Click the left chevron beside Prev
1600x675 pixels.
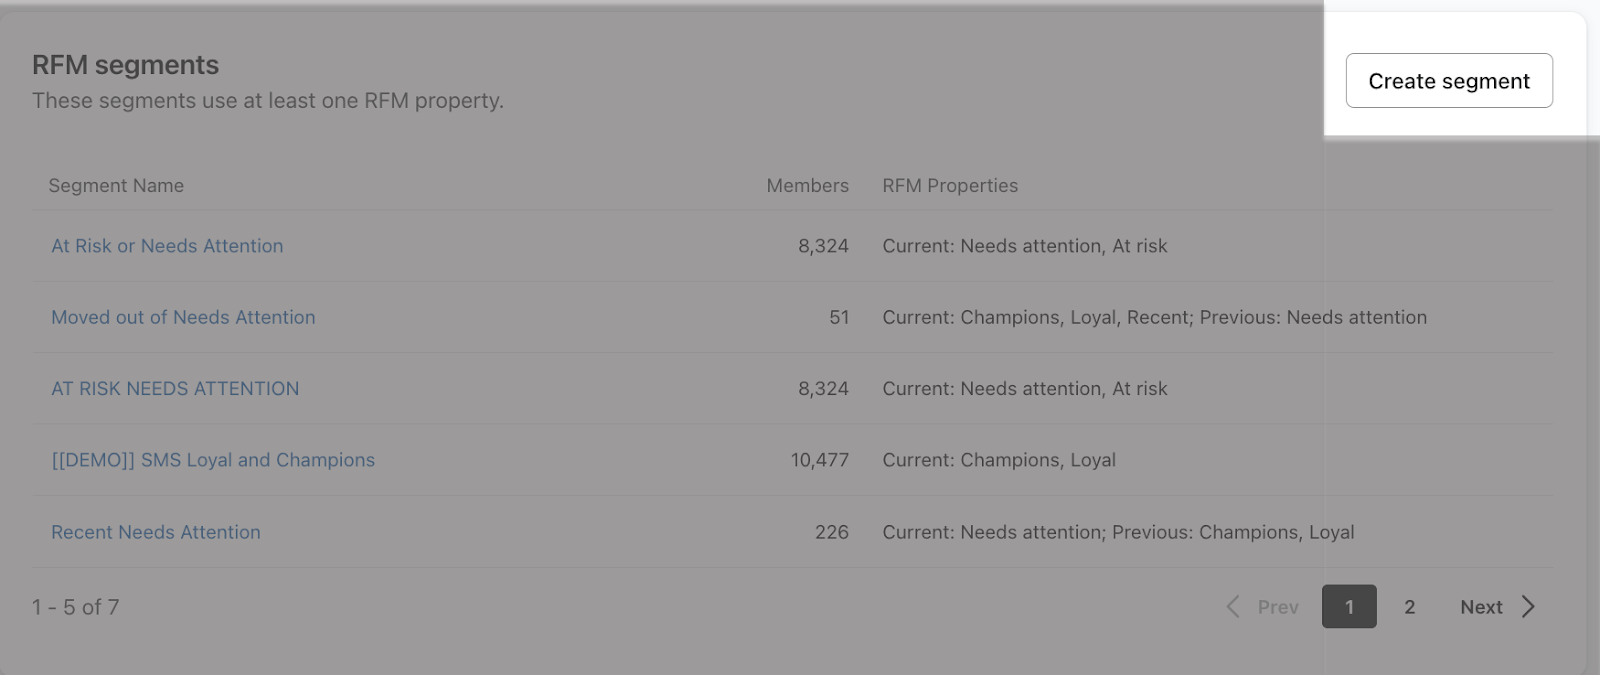pos(1233,607)
